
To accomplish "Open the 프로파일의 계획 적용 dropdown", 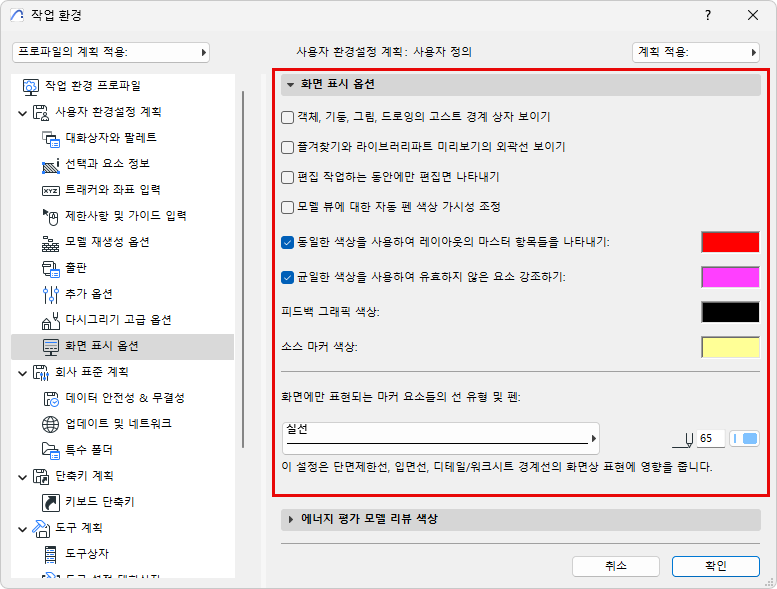I will pos(111,52).
